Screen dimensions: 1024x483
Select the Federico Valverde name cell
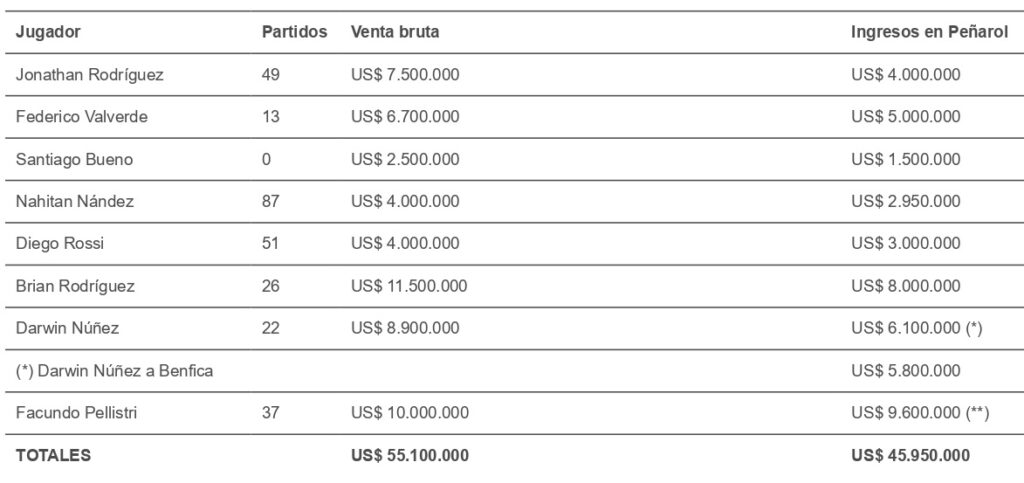tap(82, 117)
